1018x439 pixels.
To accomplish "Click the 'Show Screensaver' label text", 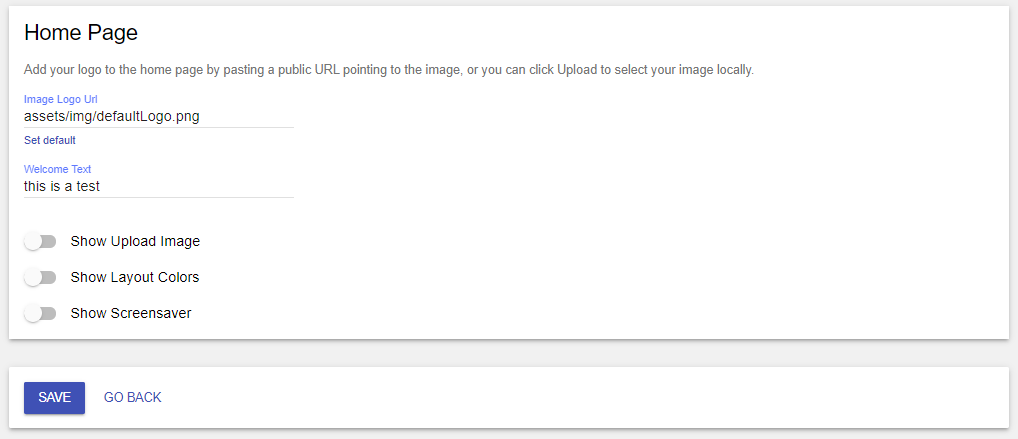I will coord(131,313).
